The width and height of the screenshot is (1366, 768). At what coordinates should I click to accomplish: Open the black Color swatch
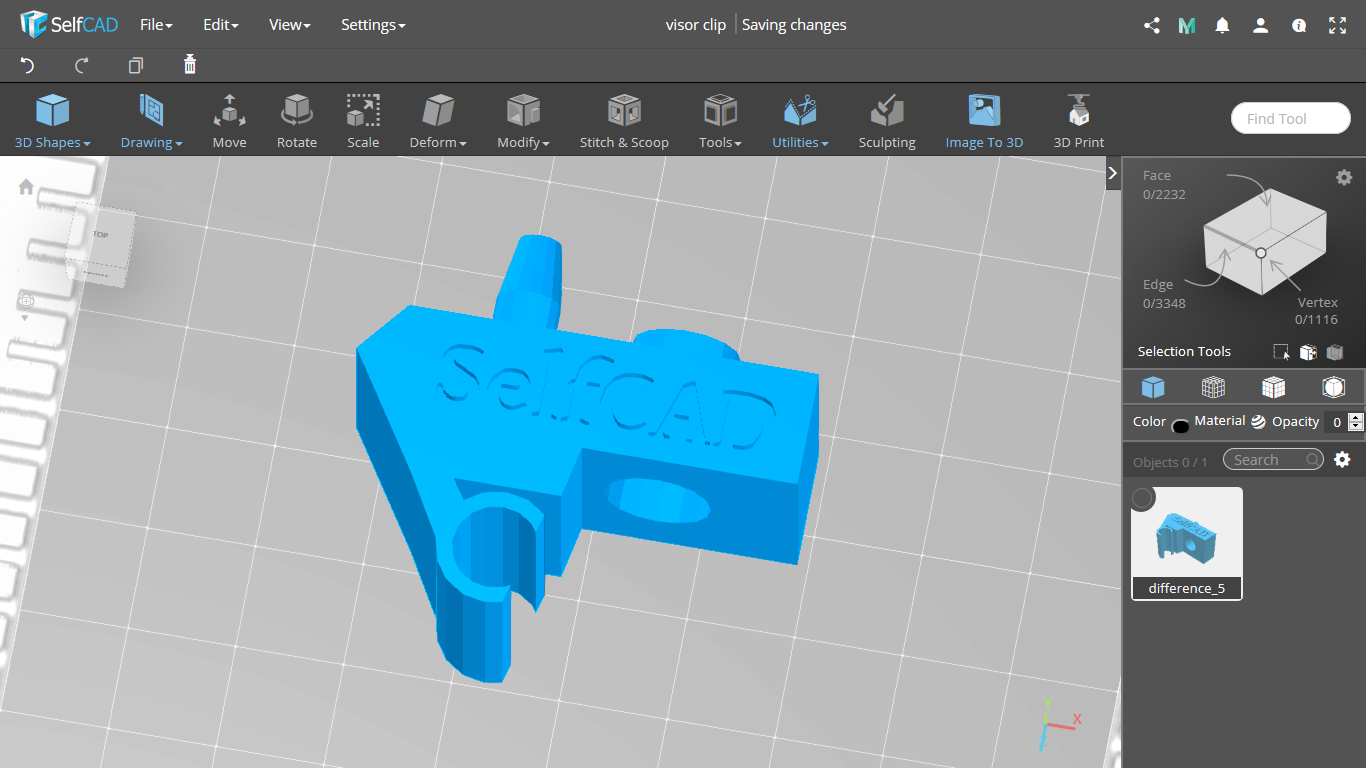[1180, 425]
